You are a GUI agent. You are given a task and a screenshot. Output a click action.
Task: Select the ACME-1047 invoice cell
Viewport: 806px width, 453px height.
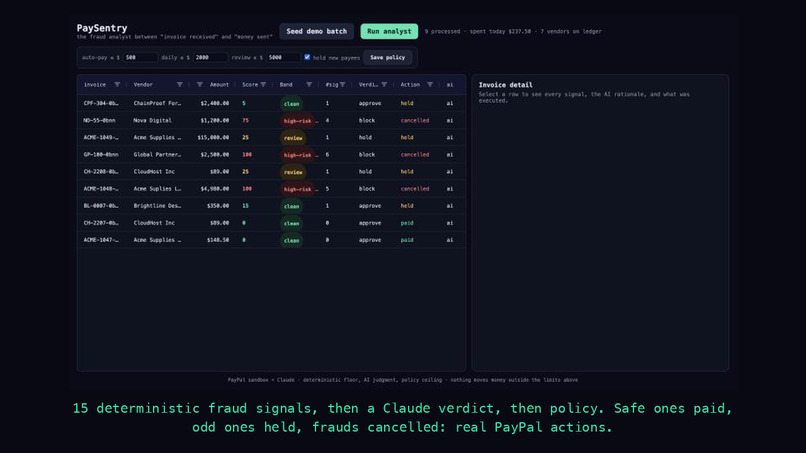click(101, 240)
